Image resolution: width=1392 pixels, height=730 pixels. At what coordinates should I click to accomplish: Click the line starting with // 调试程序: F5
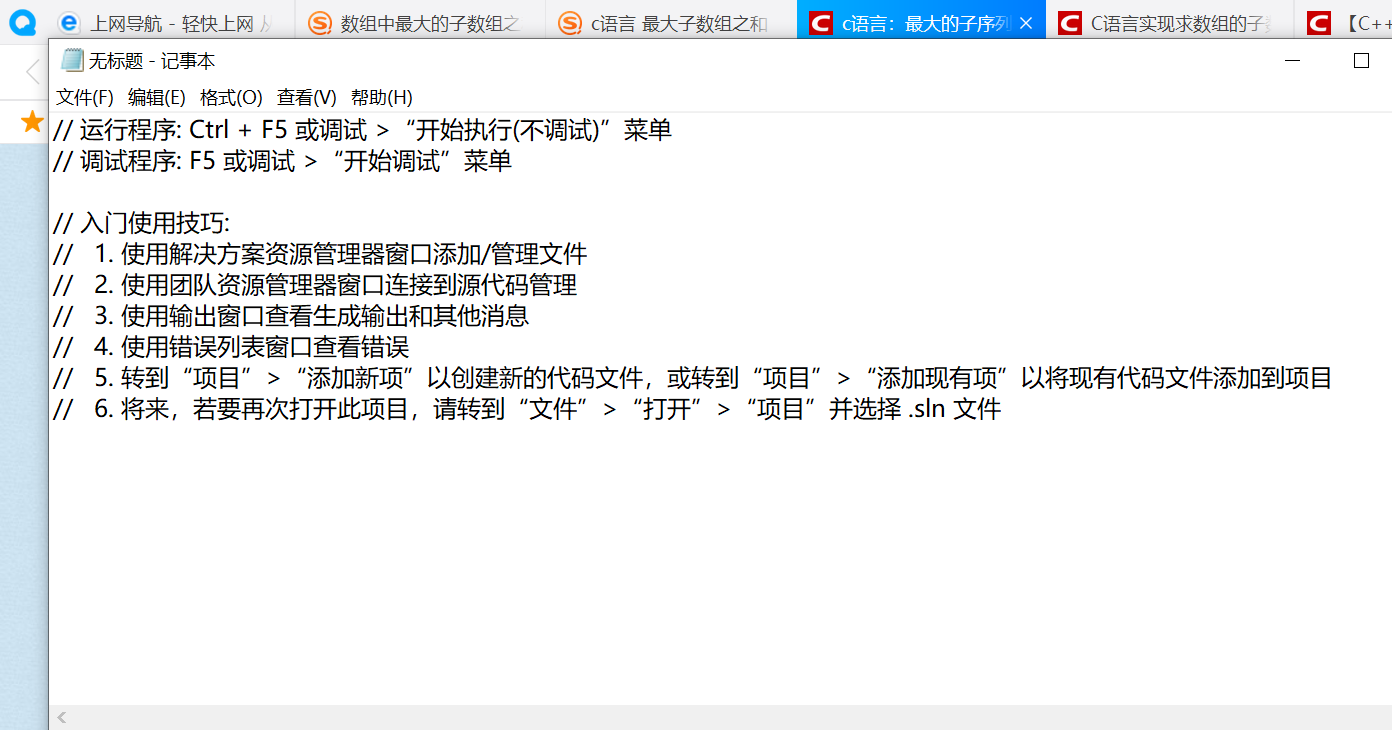[282, 161]
